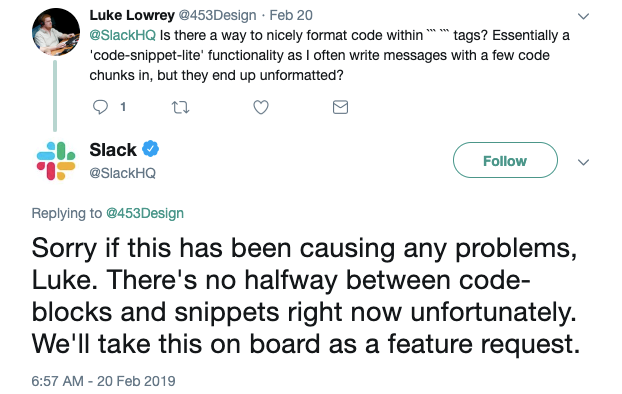Expand options chevron on Luke's tweet
Image resolution: width=622 pixels, height=394 pixels.
(x=583, y=16)
